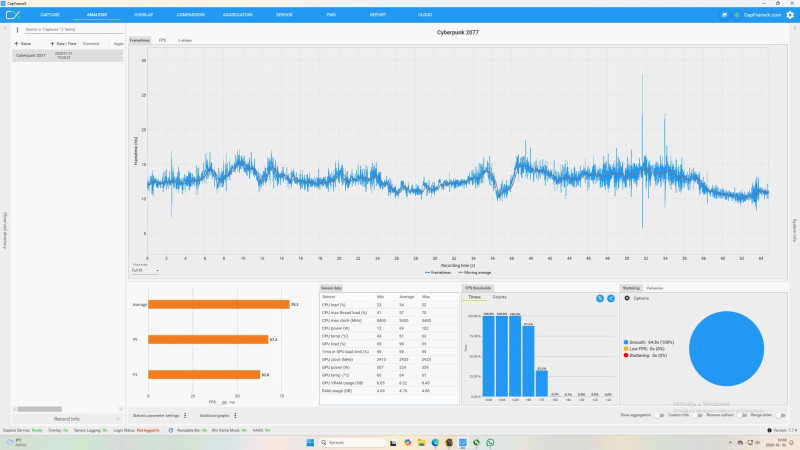800x450 pixels.
Task: Show hidden system tray icons
Action: point(730,442)
